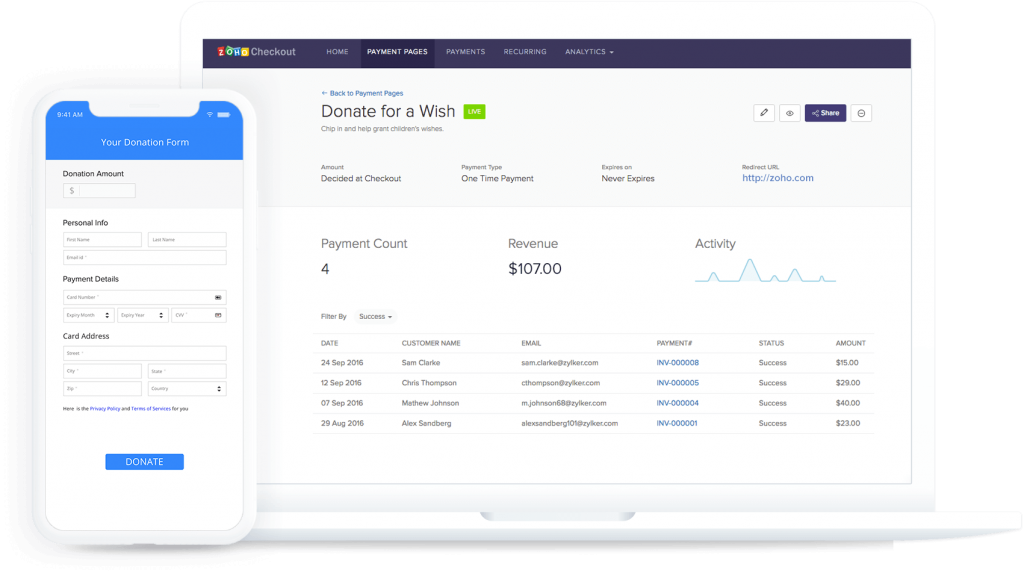Click the CVV help card icon

coord(218,315)
